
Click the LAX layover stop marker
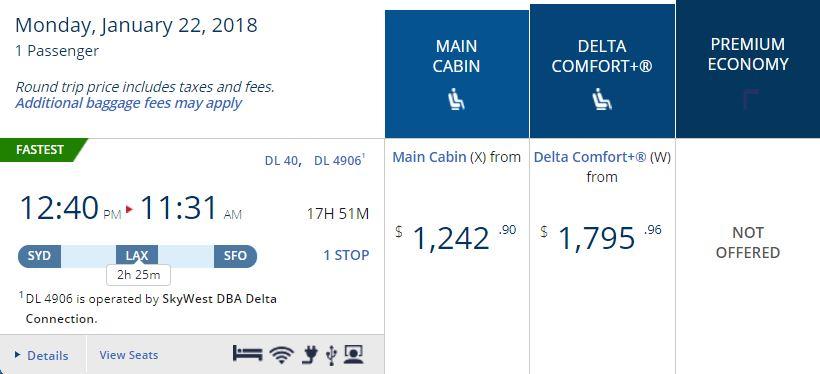(x=137, y=256)
